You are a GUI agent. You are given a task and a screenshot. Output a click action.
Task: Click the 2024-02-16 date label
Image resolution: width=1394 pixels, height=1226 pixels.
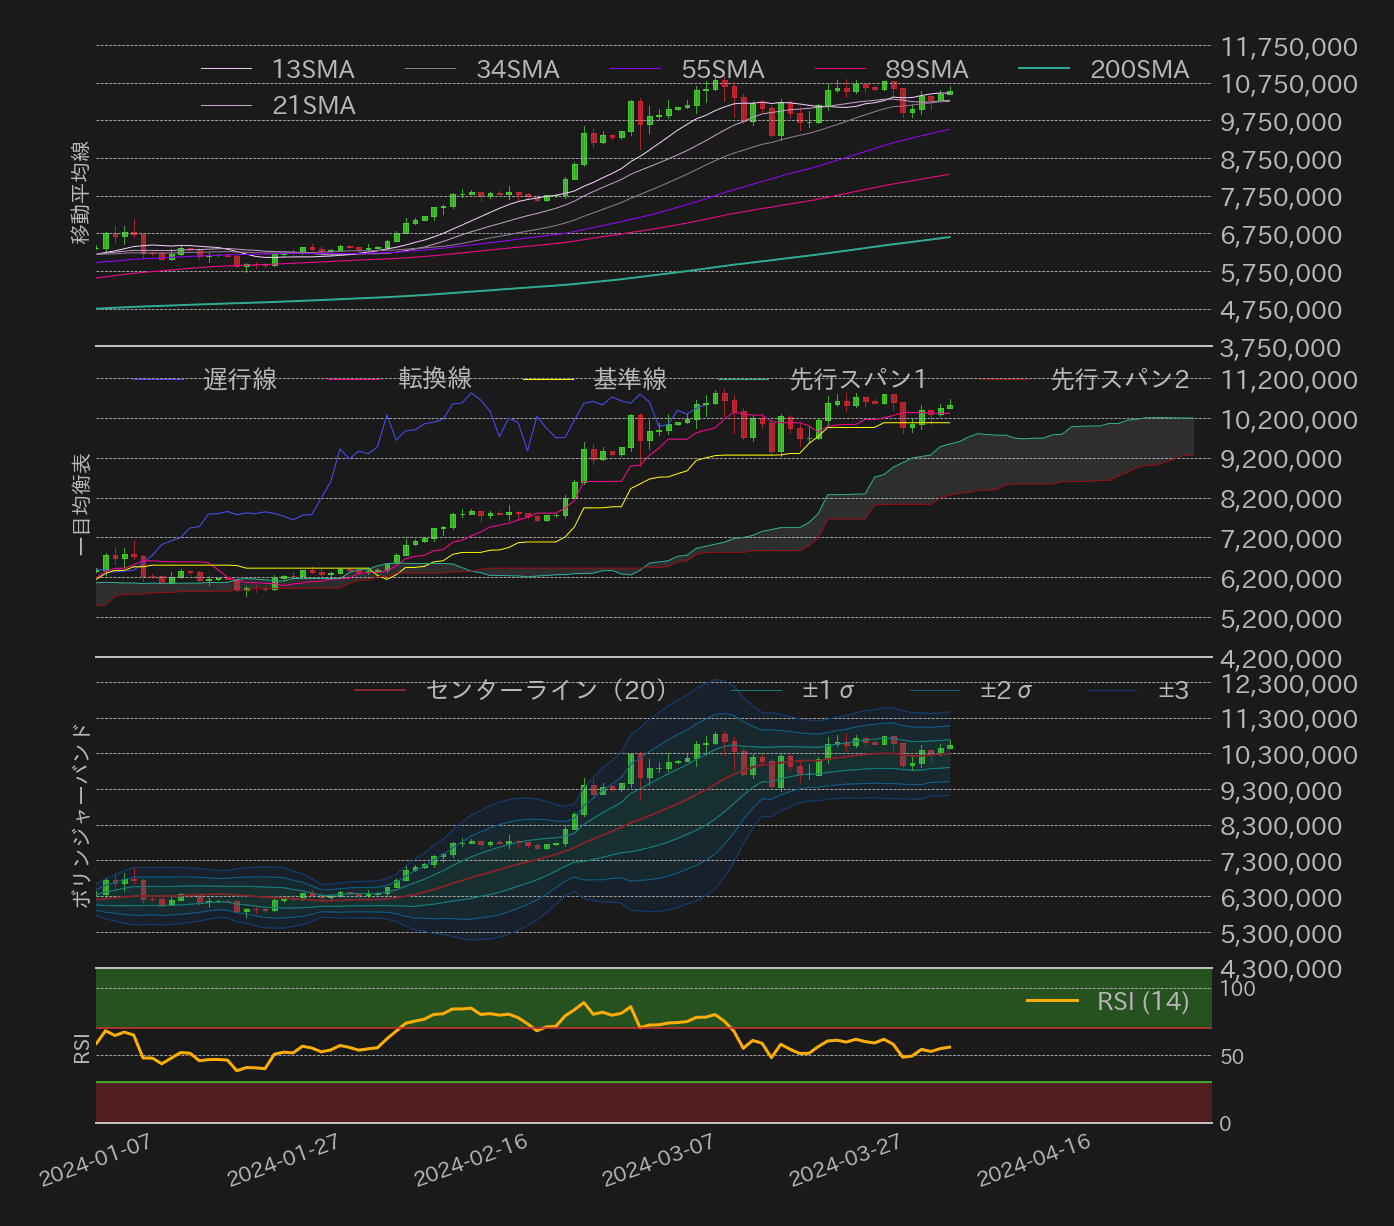pos(472,1161)
